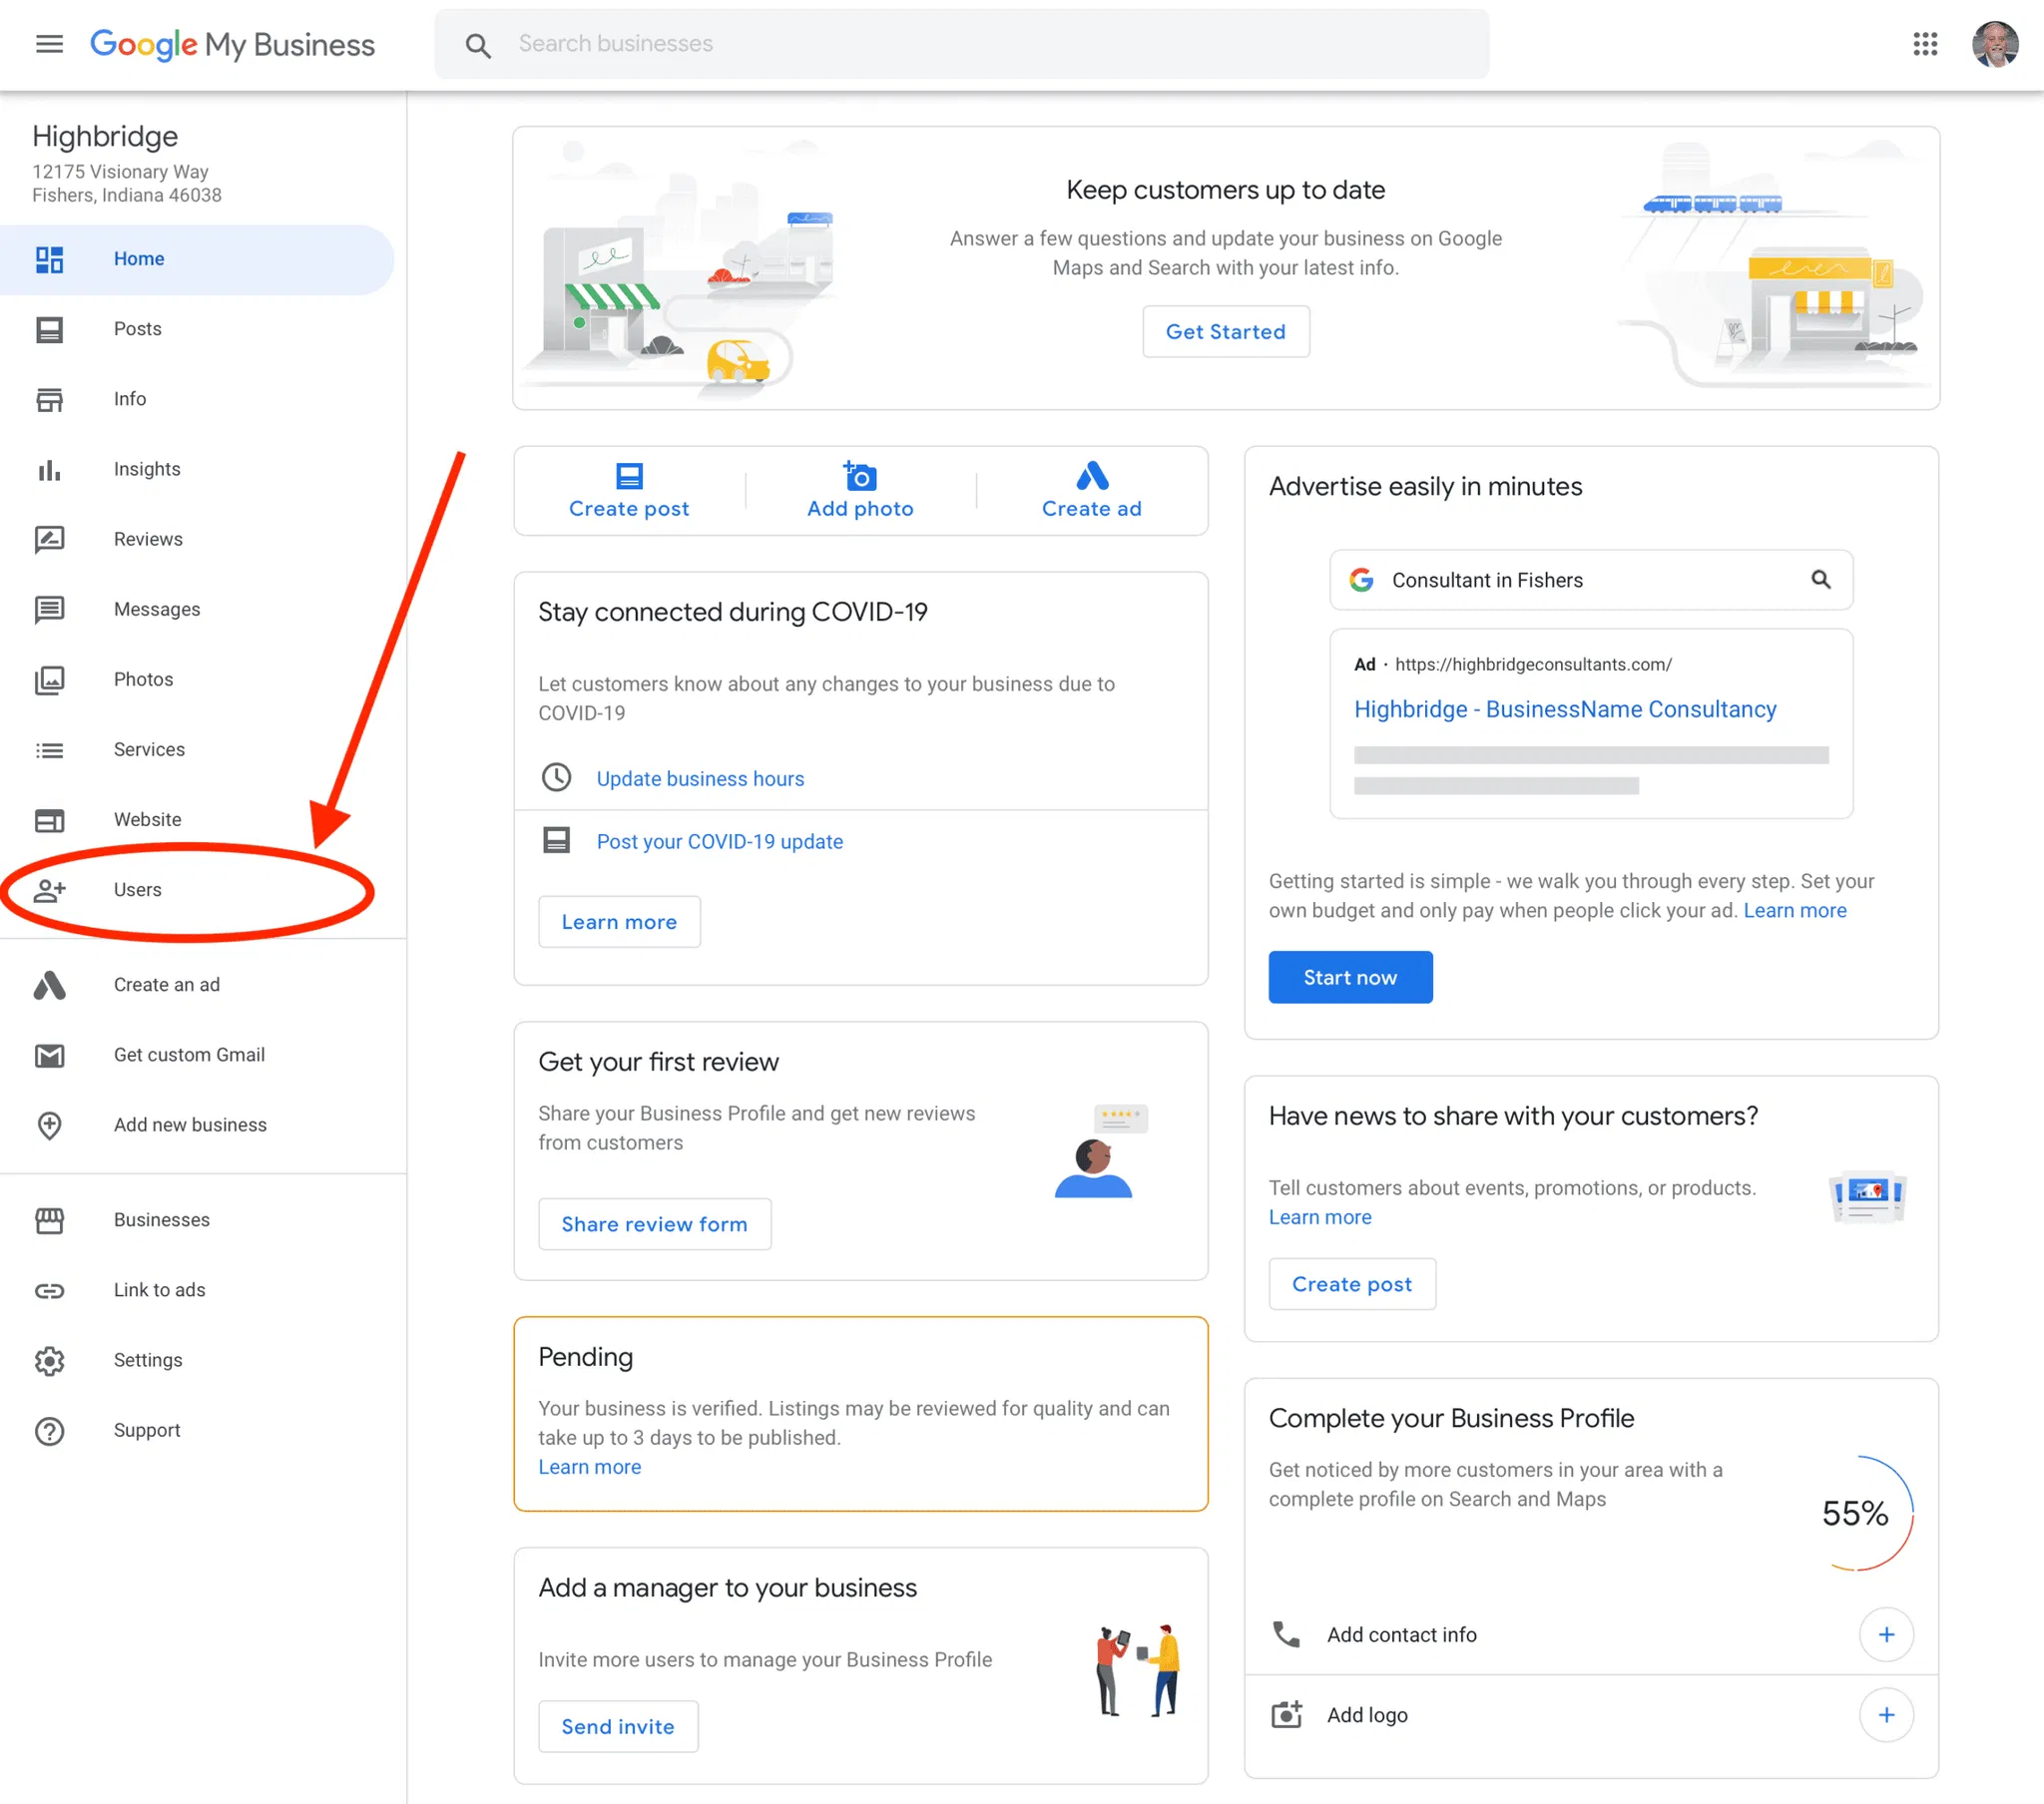Viewport: 2044px width, 1804px height.
Task: Open Settings from the sidebar
Action: pyautogui.click(x=148, y=1359)
